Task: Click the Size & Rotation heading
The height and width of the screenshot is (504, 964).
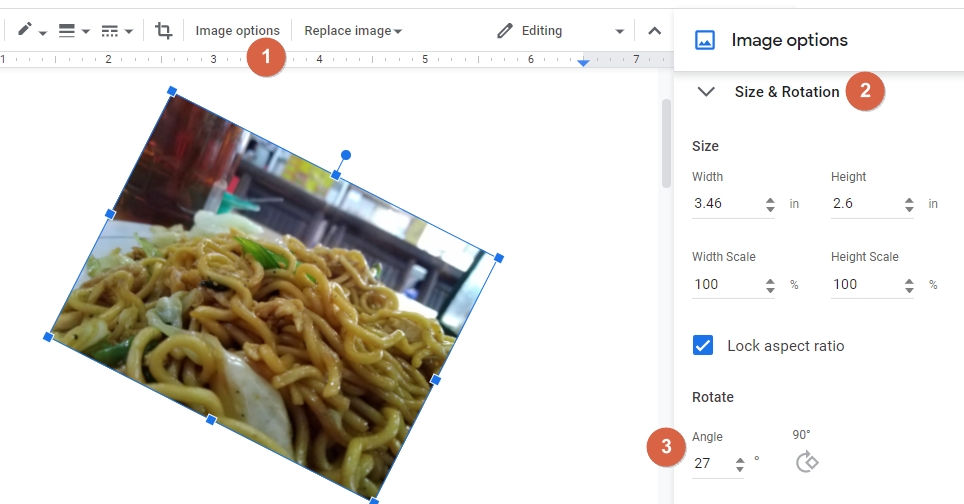Action: pos(787,92)
